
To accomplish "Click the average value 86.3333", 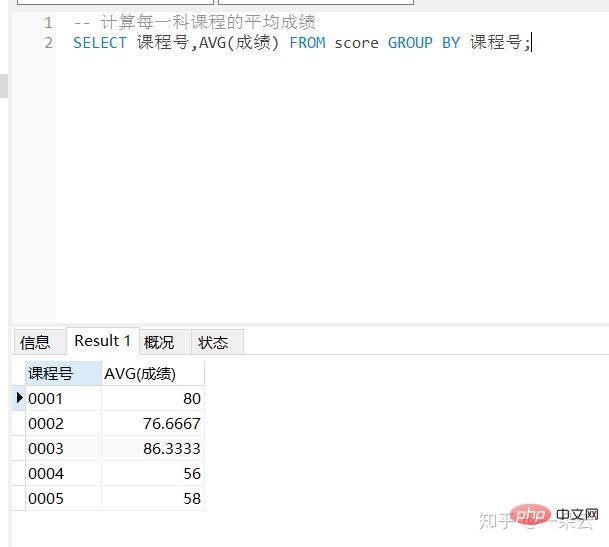I will point(153,448).
